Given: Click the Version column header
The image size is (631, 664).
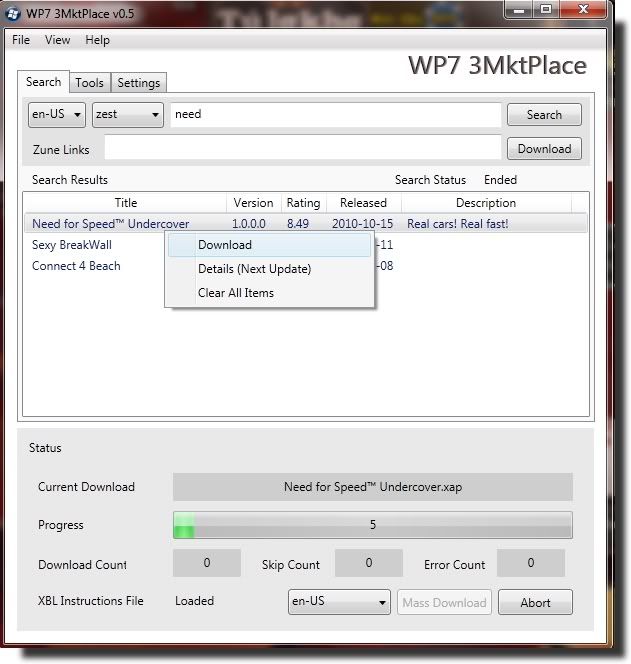Looking at the screenshot, I should pos(253,203).
